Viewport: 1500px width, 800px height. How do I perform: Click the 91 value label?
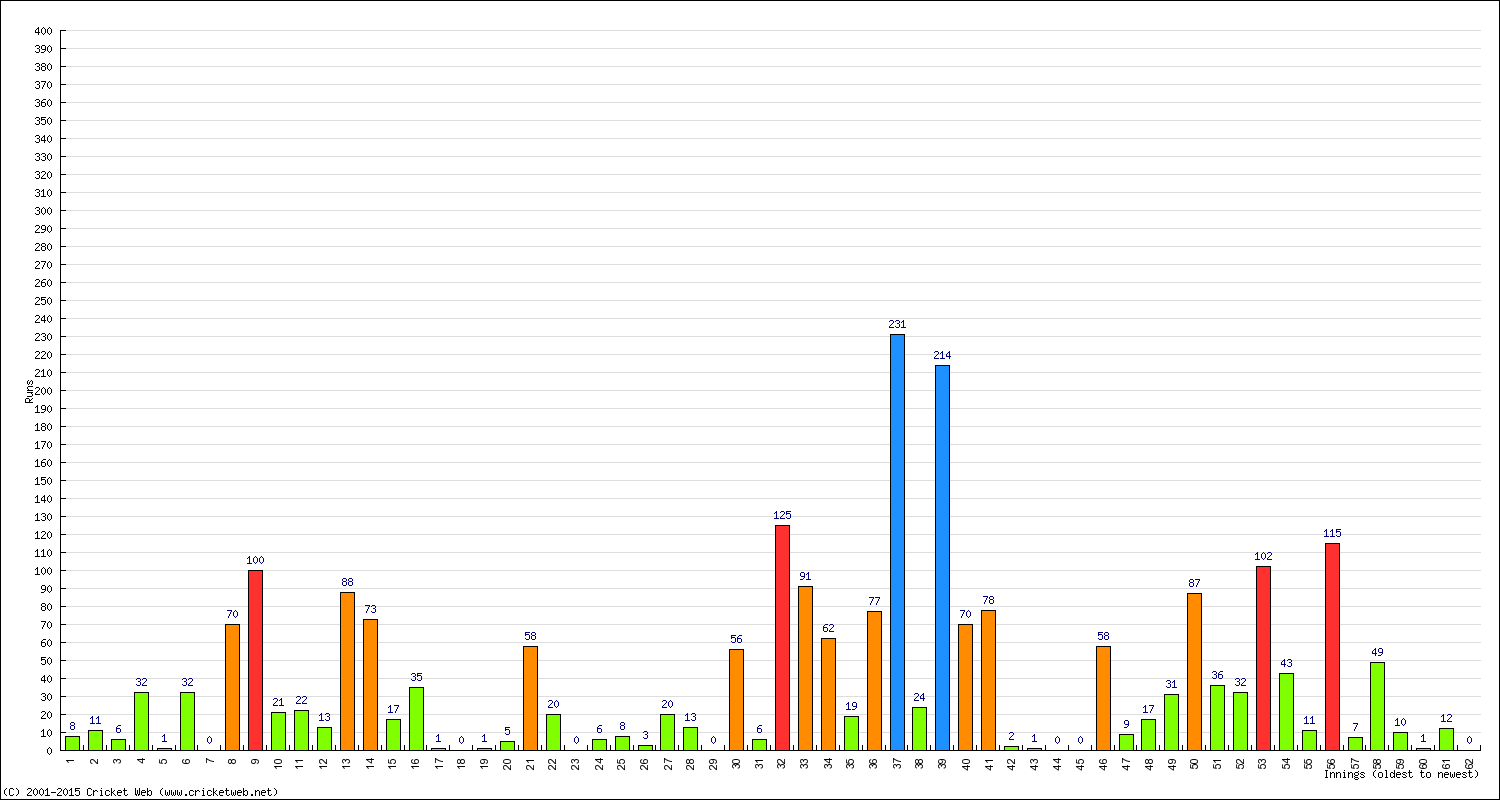805,576
